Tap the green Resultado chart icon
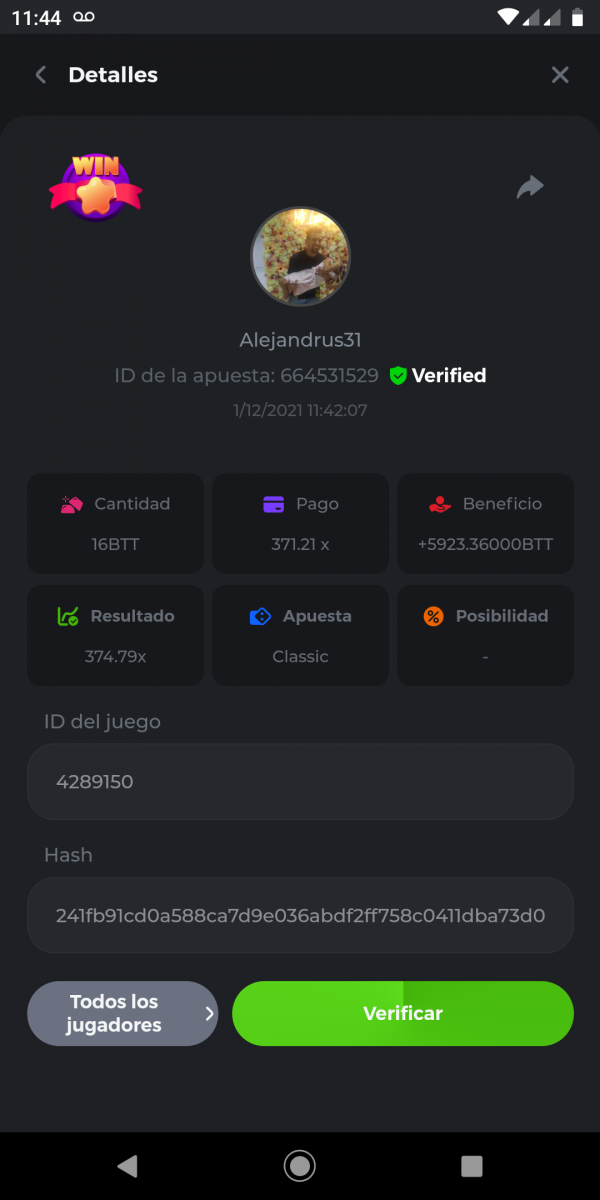This screenshot has width=600, height=1200. 68,617
